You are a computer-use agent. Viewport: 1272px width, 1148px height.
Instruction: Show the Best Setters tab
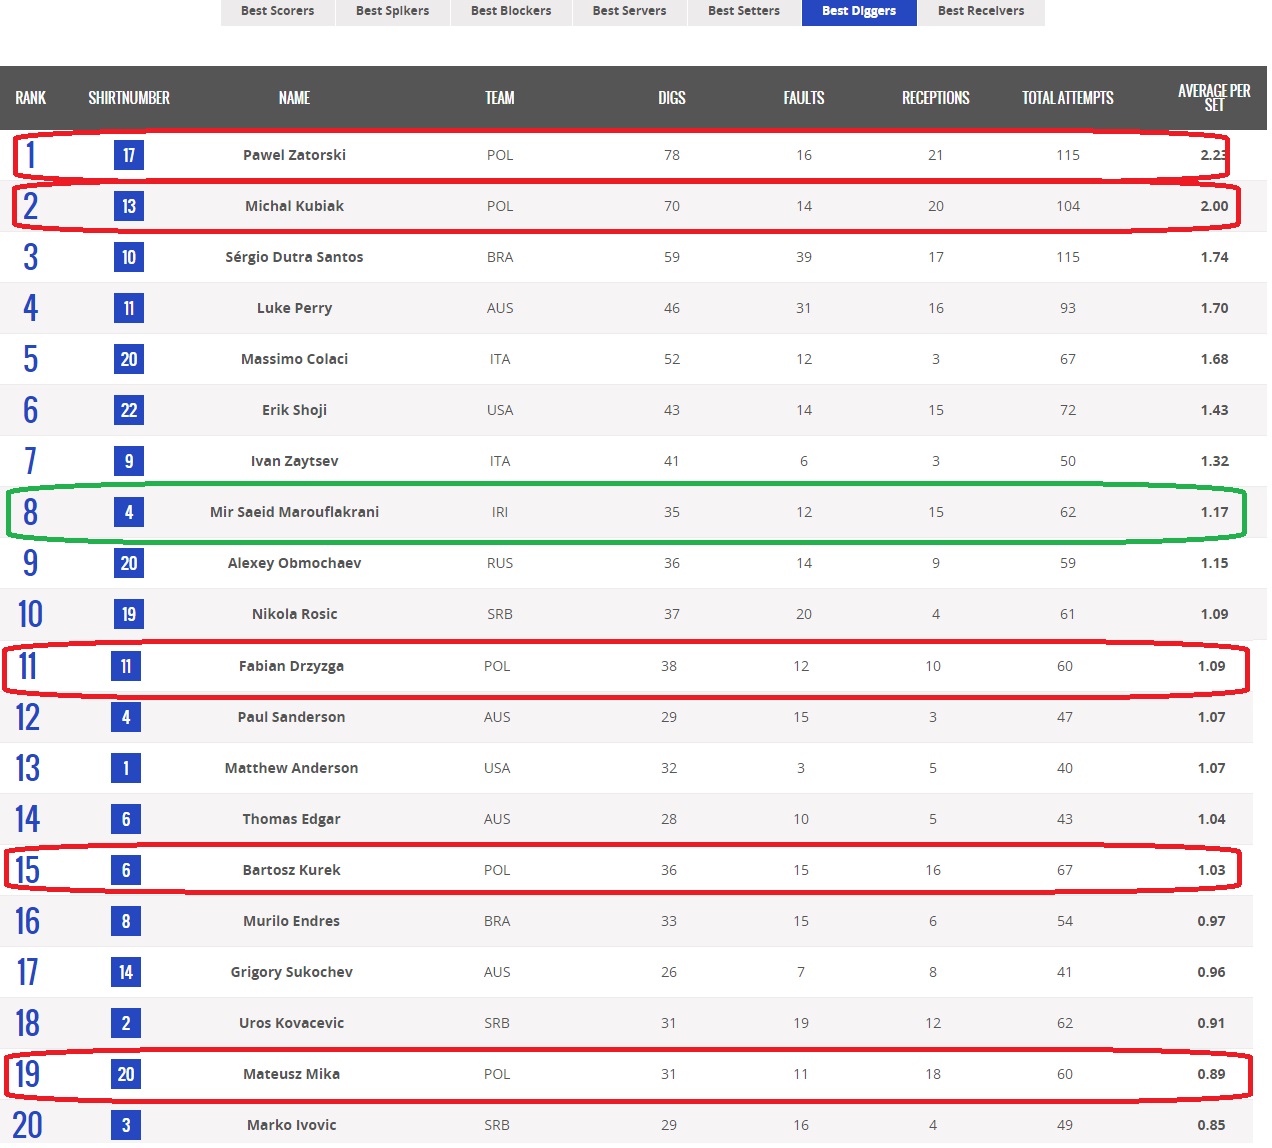point(744,11)
